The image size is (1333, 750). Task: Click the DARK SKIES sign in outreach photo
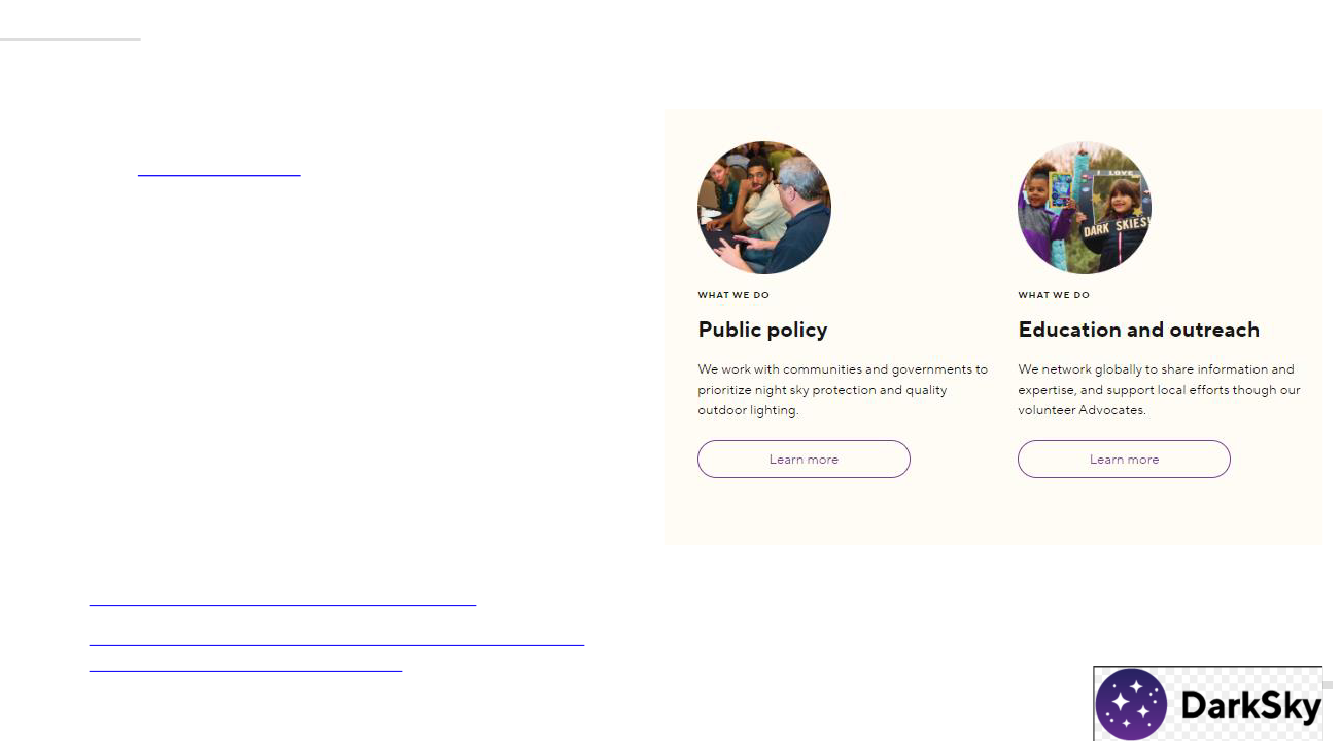(x=1118, y=229)
